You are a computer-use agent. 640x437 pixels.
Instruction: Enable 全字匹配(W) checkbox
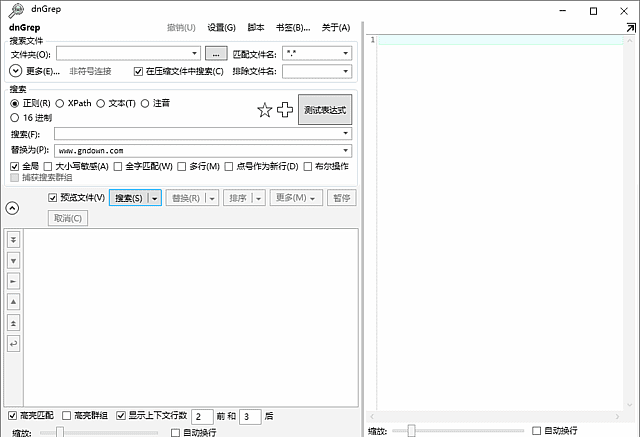[118, 166]
